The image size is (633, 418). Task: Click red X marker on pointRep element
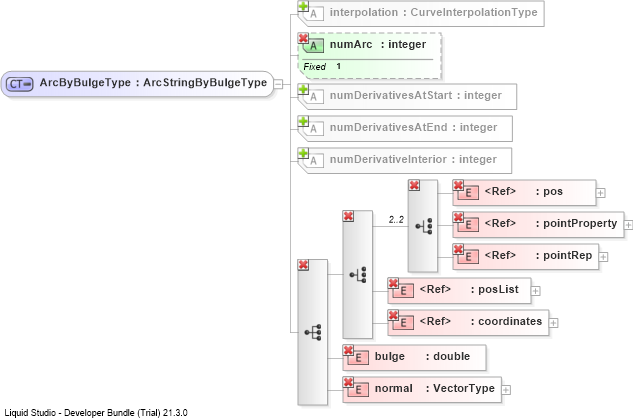(x=458, y=249)
